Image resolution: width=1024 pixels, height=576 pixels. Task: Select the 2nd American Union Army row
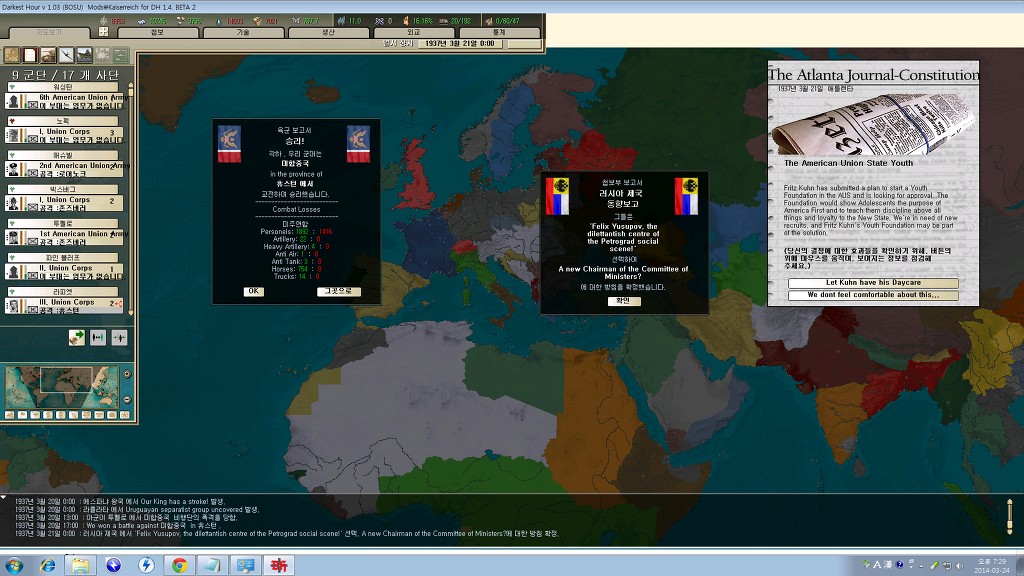[x=64, y=169]
